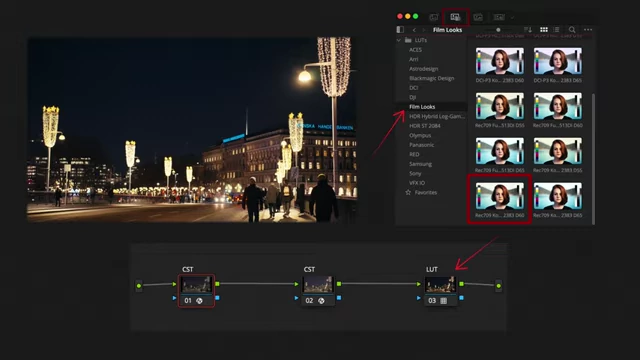Select Rec709 Fujifilm 3513DI D55 LUT thumbnail

500,106
